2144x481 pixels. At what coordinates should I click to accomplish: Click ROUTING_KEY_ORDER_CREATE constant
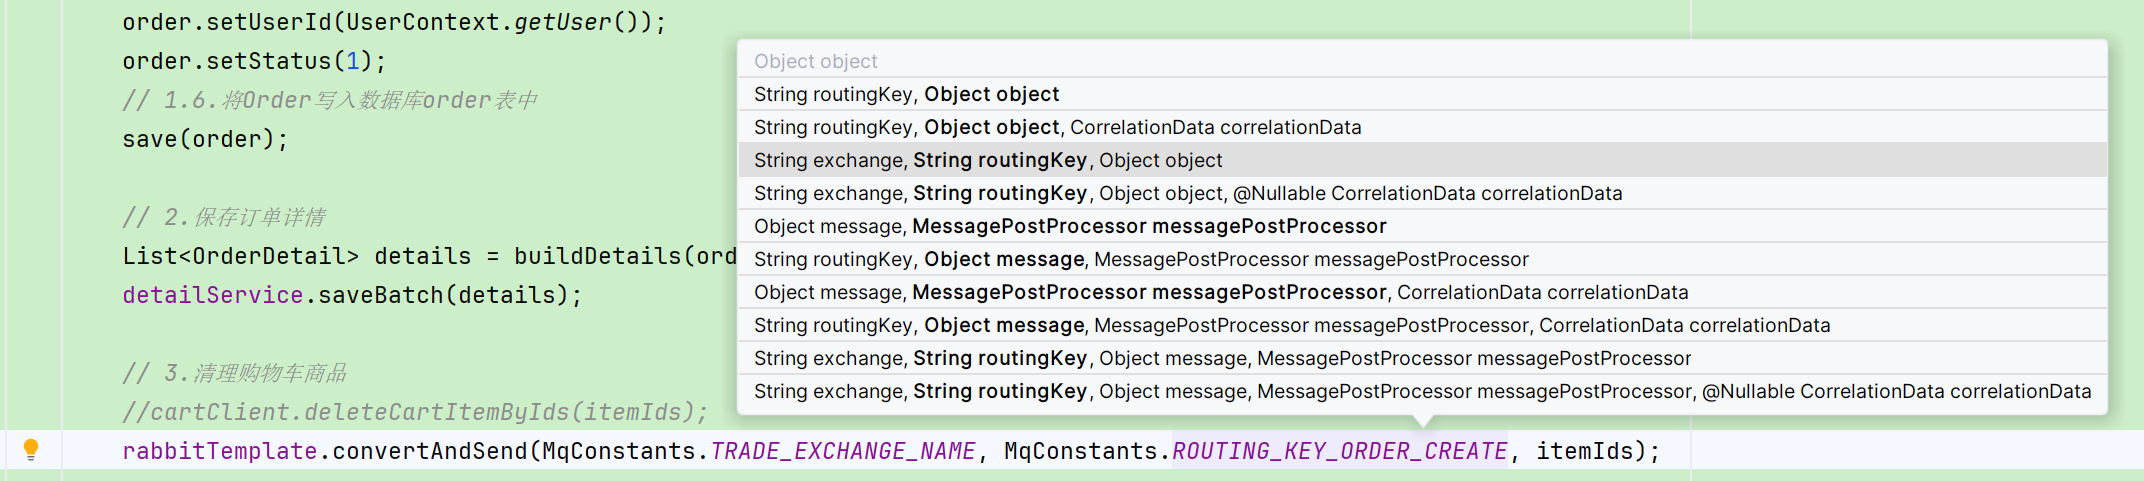(x=1339, y=451)
